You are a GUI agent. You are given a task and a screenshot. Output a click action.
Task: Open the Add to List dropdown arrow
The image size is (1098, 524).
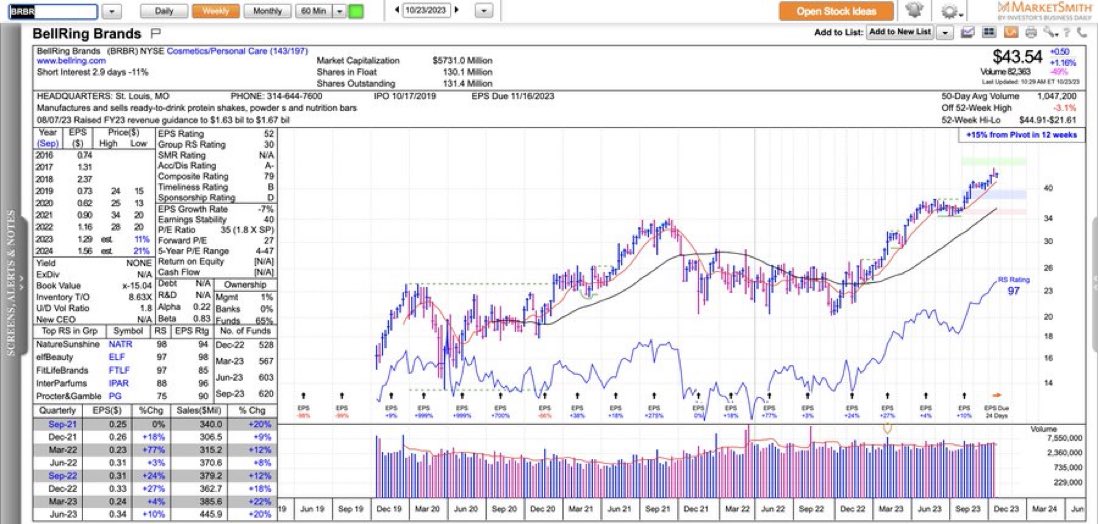[x=945, y=32]
